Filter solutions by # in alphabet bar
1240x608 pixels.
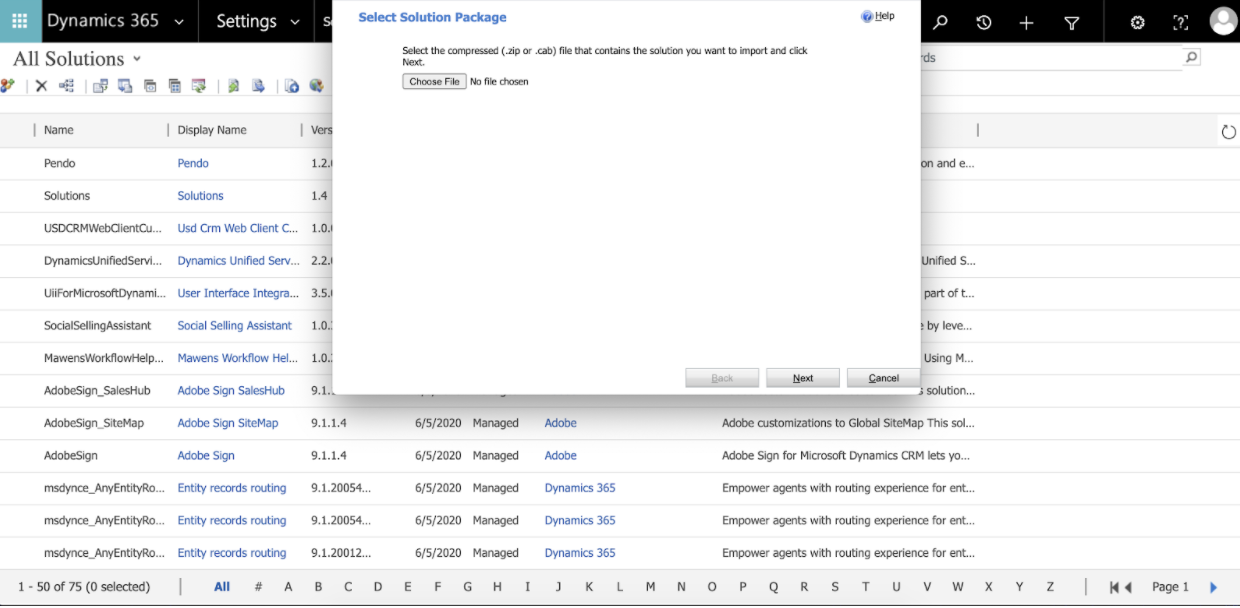click(x=258, y=587)
